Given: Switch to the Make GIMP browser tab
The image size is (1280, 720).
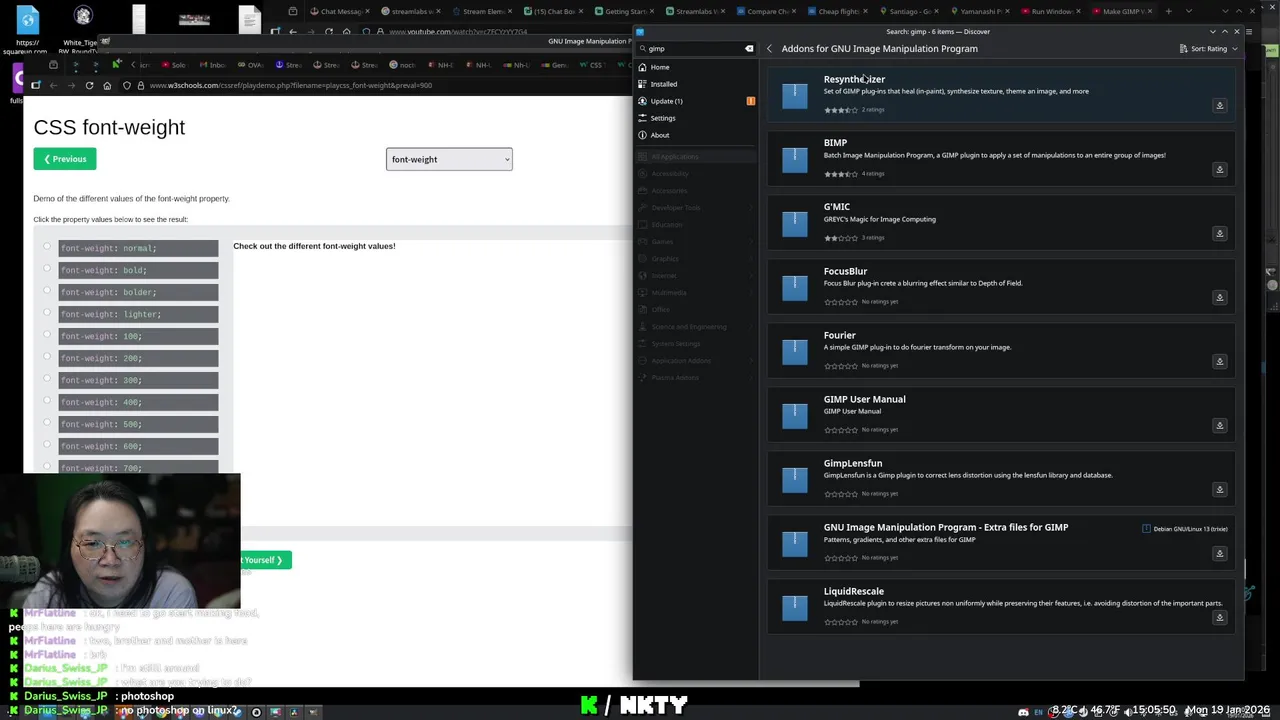Looking at the screenshot, I should click(1122, 11).
